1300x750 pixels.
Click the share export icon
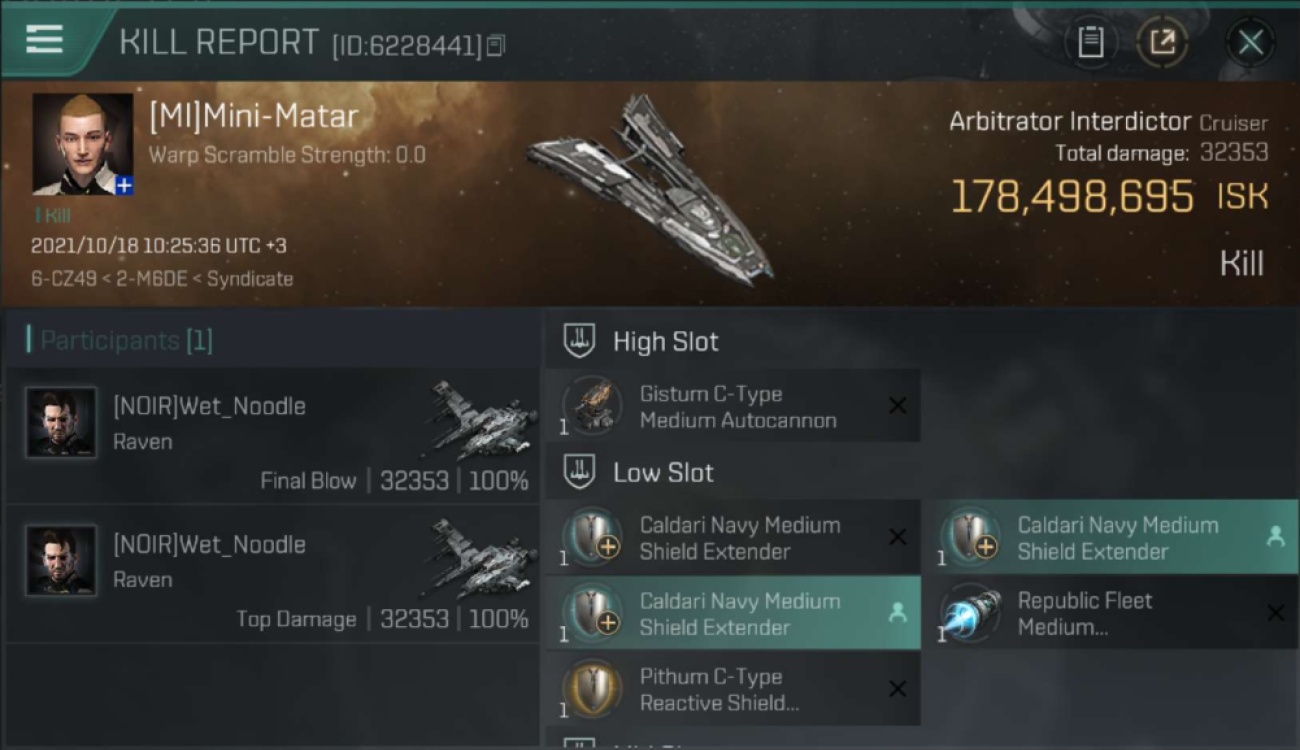1162,42
